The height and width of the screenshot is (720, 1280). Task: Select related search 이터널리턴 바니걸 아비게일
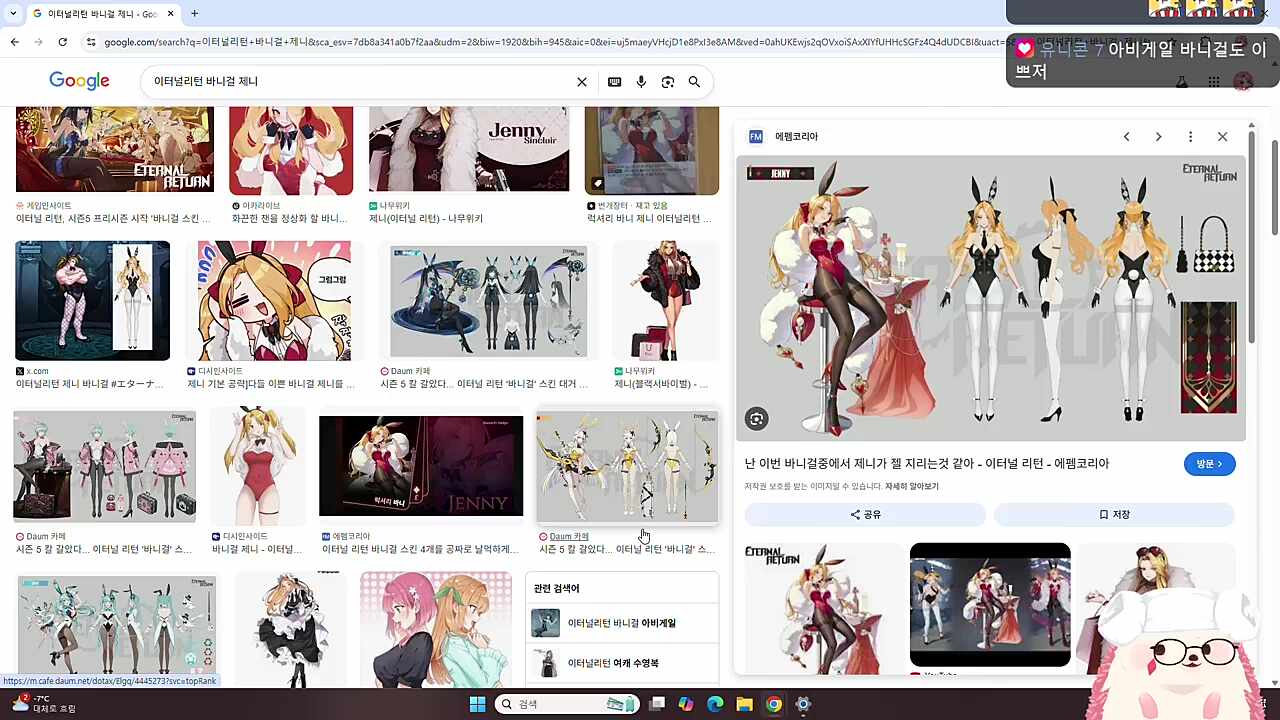click(622, 623)
